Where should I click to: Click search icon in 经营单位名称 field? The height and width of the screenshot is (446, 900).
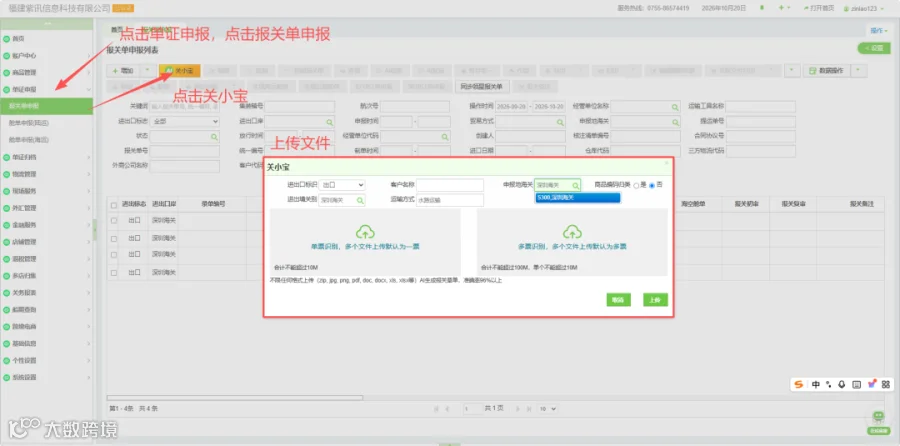pyautogui.click(x=675, y=107)
